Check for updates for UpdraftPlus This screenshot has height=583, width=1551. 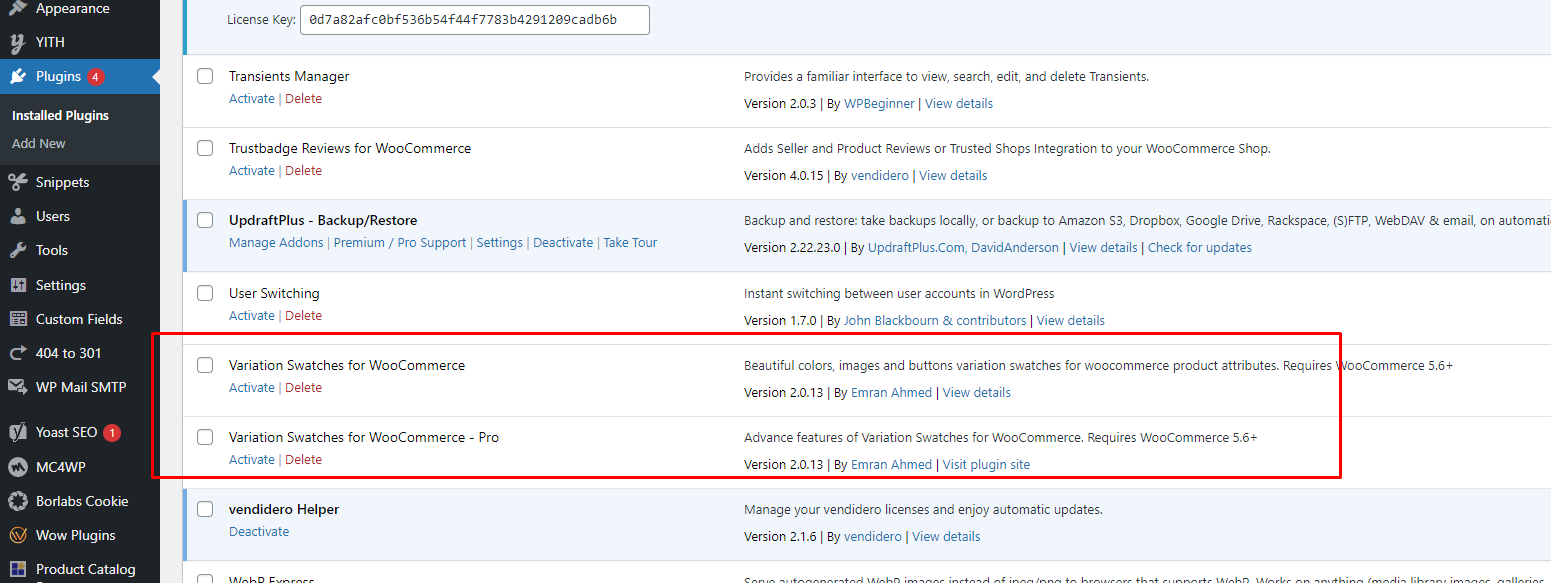coord(1200,247)
